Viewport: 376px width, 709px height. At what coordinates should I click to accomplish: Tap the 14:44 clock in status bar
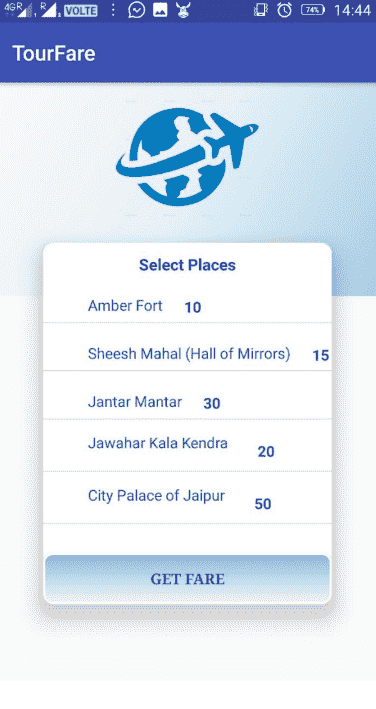point(352,10)
